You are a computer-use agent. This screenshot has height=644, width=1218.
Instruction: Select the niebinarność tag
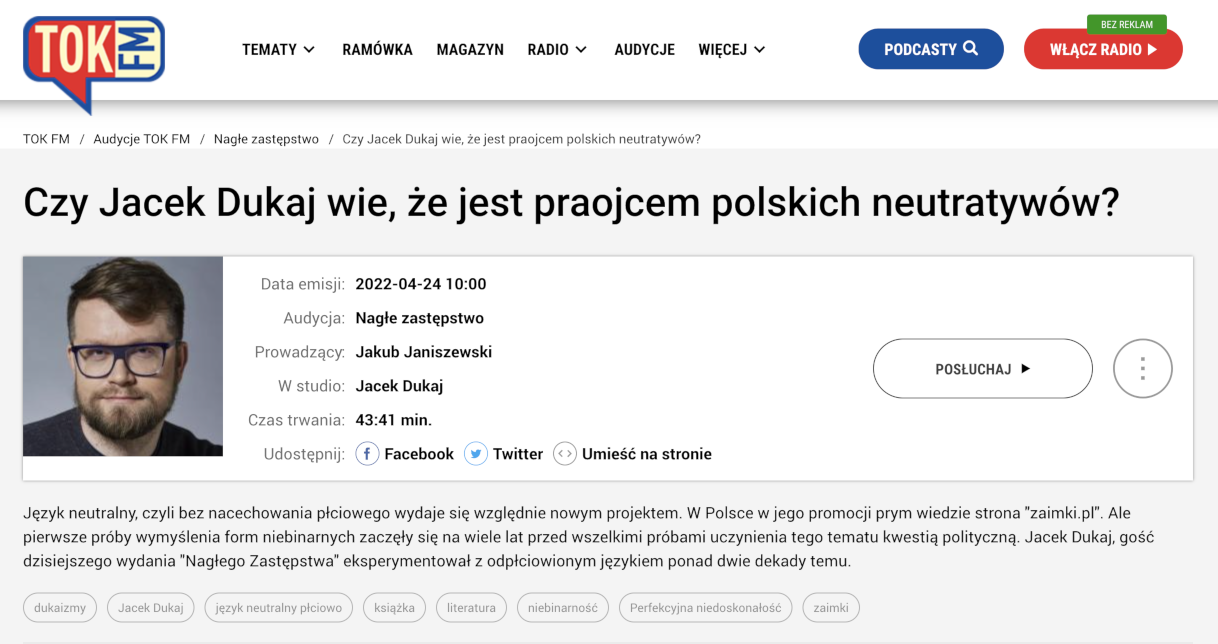click(563, 607)
